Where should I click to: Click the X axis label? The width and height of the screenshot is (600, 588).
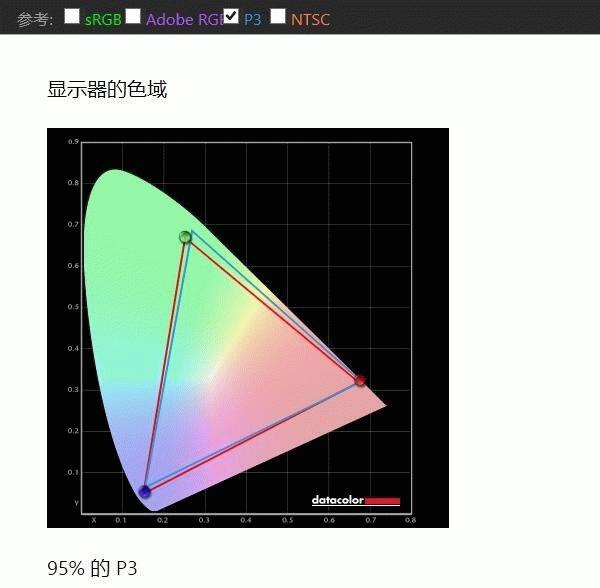(x=94, y=520)
